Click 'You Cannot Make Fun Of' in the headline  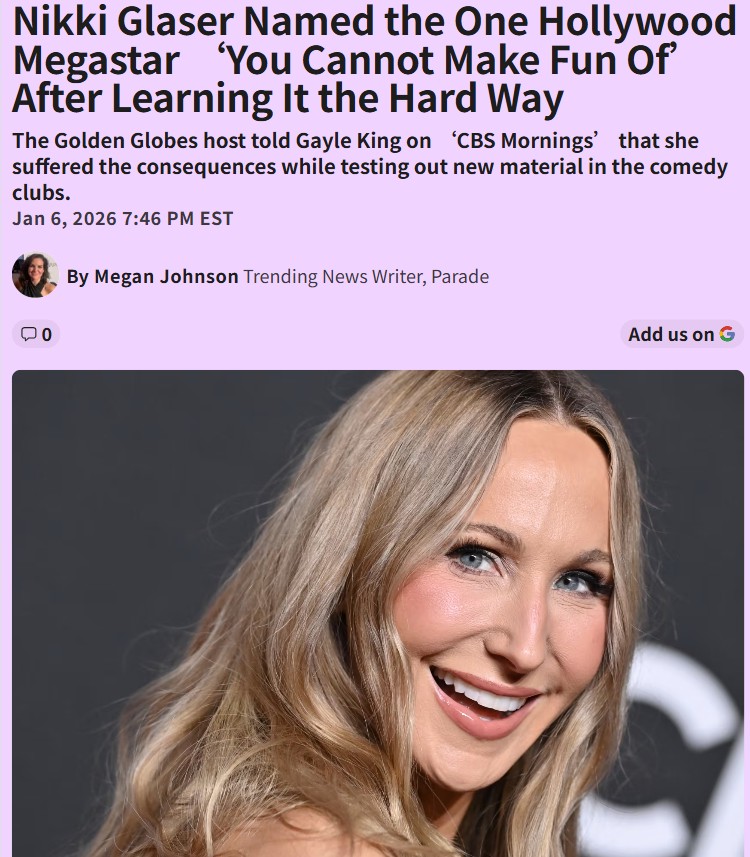(448, 60)
